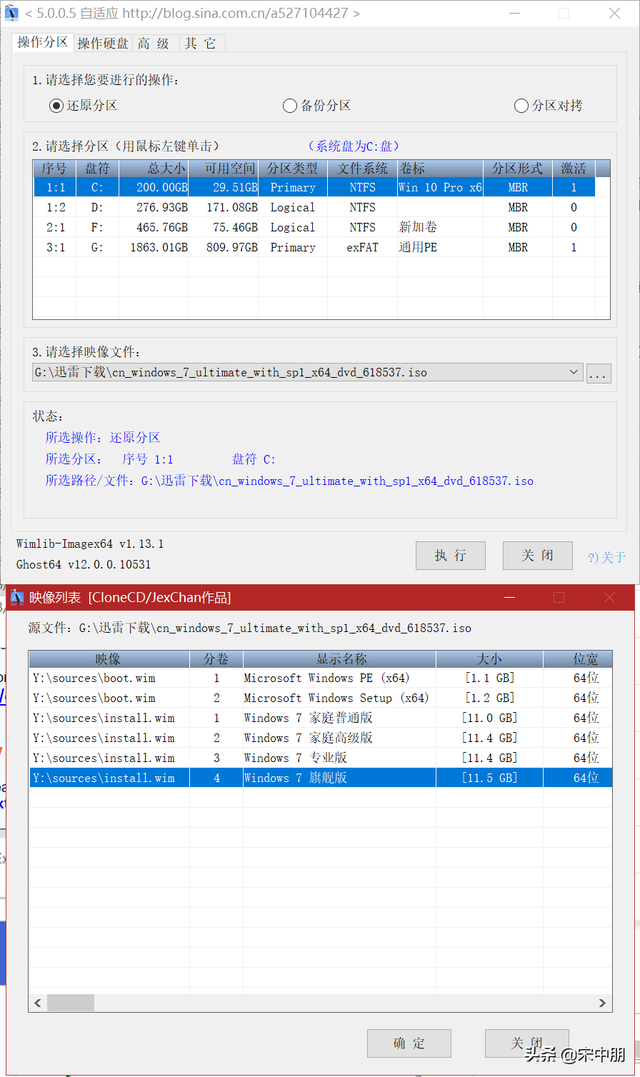The height and width of the screenshot is (1077, 640).
Task: Click the horizontal scrollbar thumb in image list
Action: coord(71,1003)
